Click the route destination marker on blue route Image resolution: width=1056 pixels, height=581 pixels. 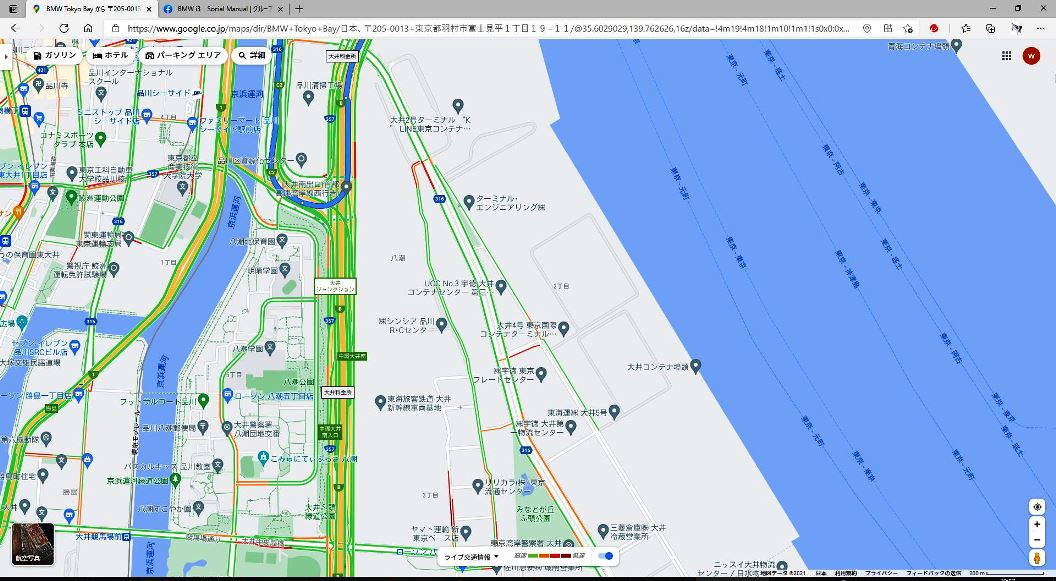(346, 186)
